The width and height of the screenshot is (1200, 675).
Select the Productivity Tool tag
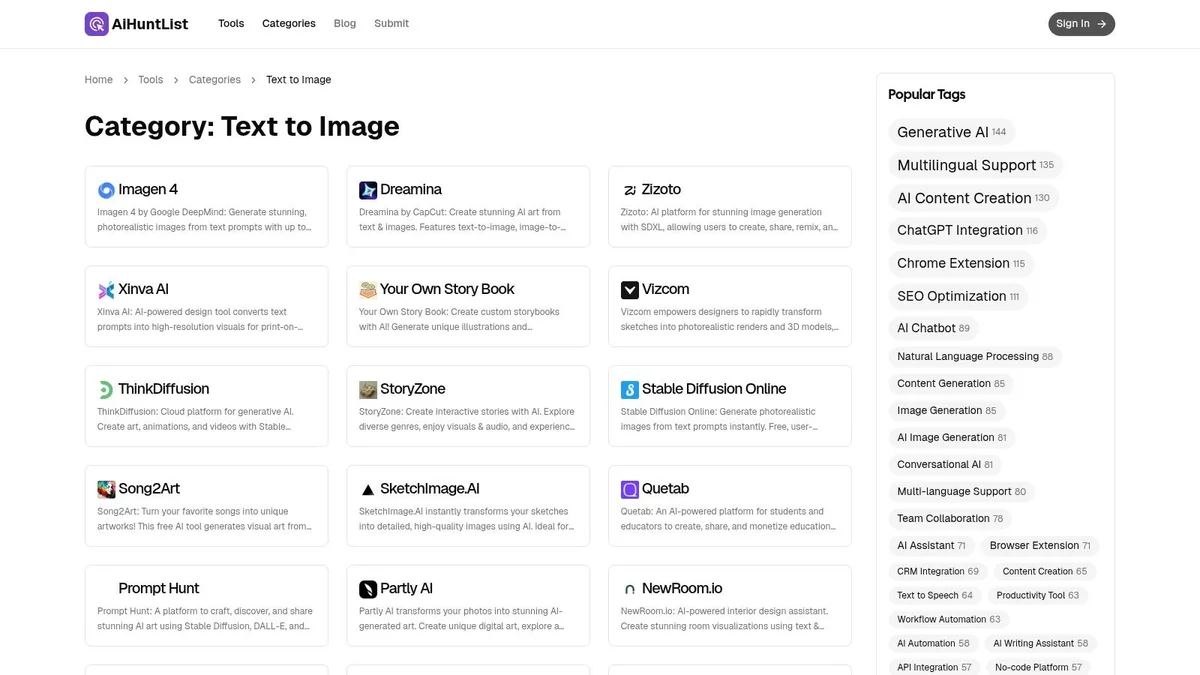[1038, 595]
